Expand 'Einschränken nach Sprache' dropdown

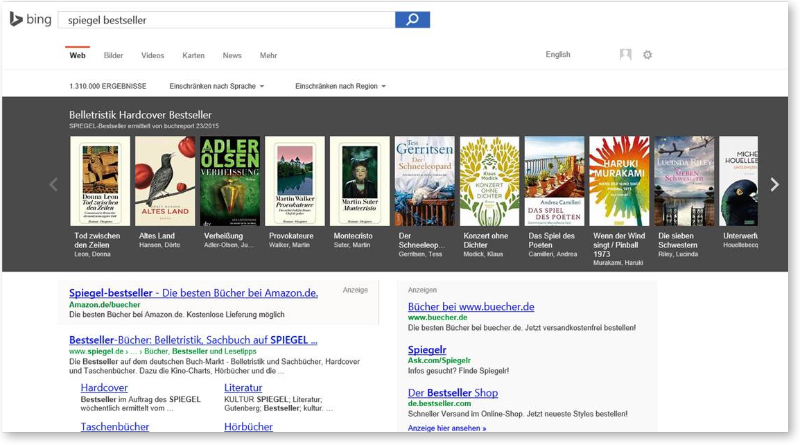tap(217, 86)
